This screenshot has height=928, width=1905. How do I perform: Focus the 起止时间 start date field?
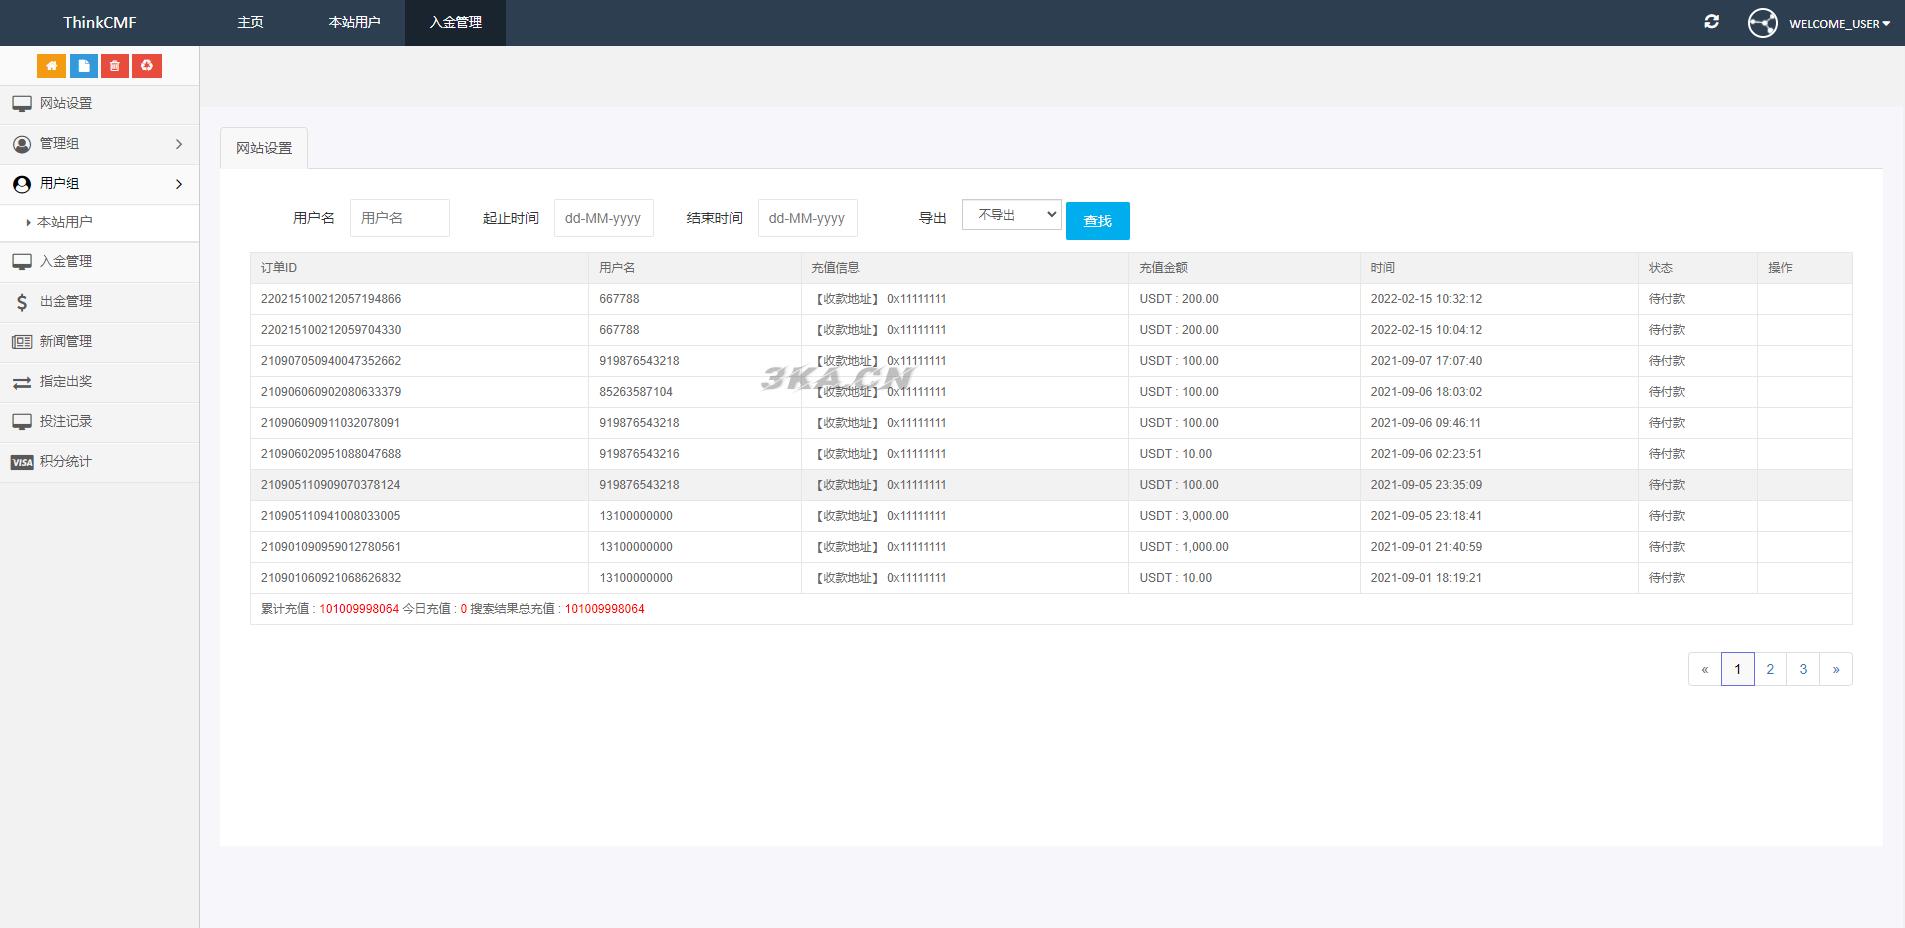(x=604, y=218)
